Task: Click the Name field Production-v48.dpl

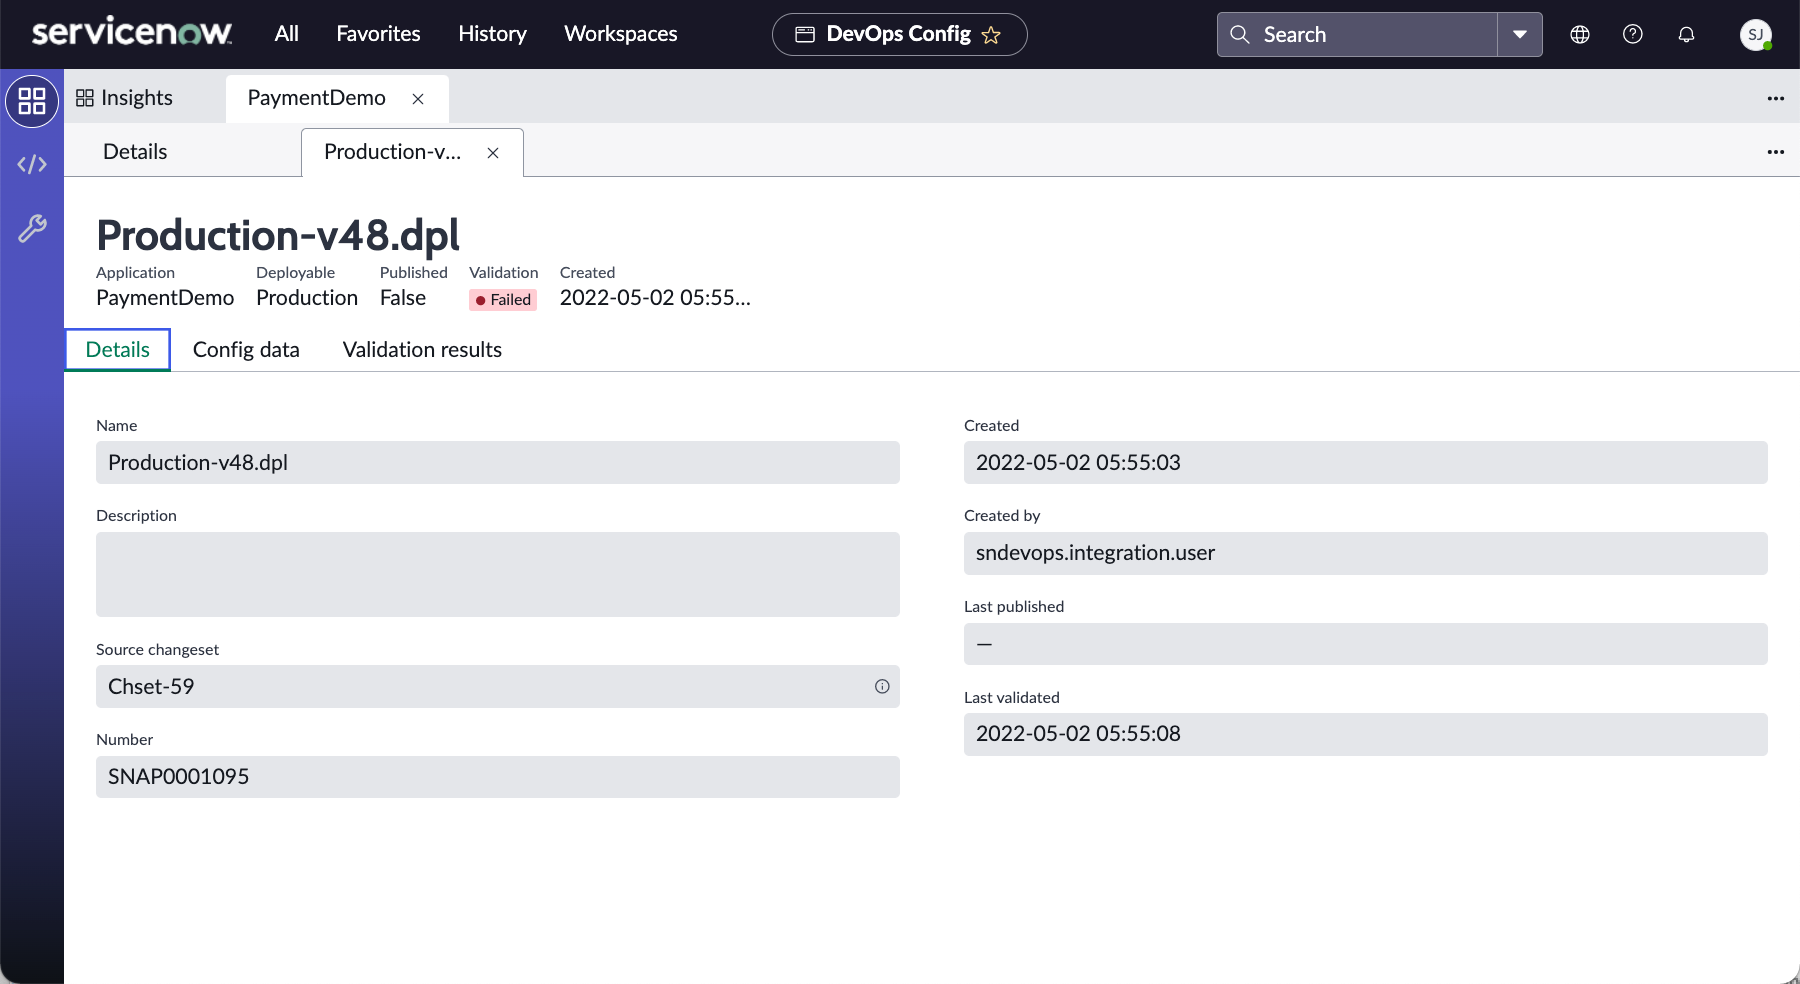Action: (498, 463)
